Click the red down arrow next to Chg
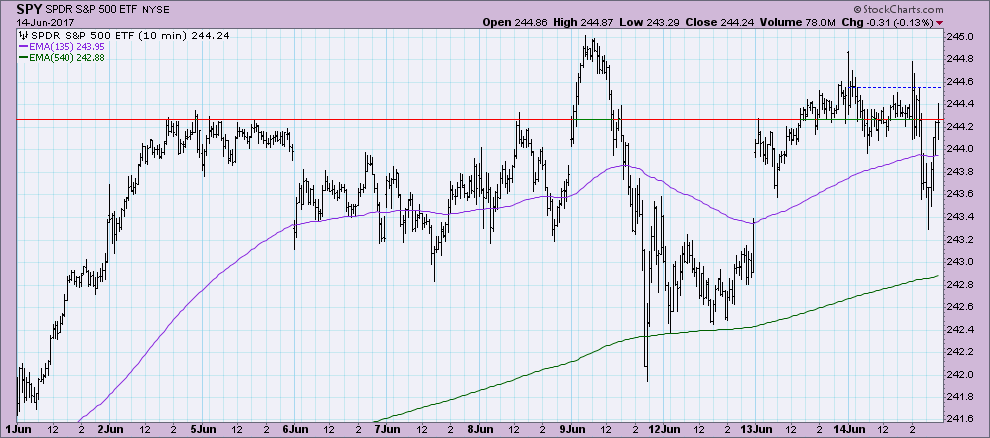Screen dimensions: 990x438 click(940, 23)
